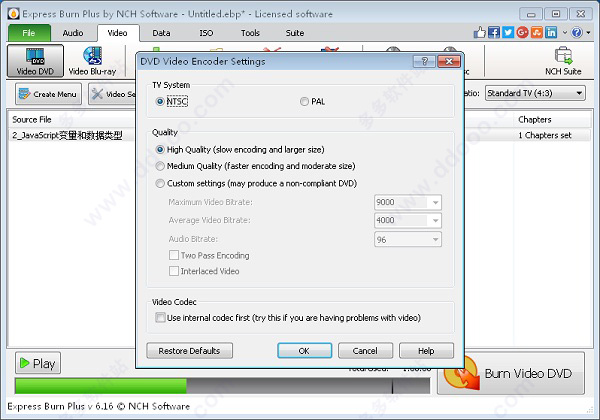This screenshot has width=600, height=420.
Task: Switch to the Video tab
Action: coord(117,33)
